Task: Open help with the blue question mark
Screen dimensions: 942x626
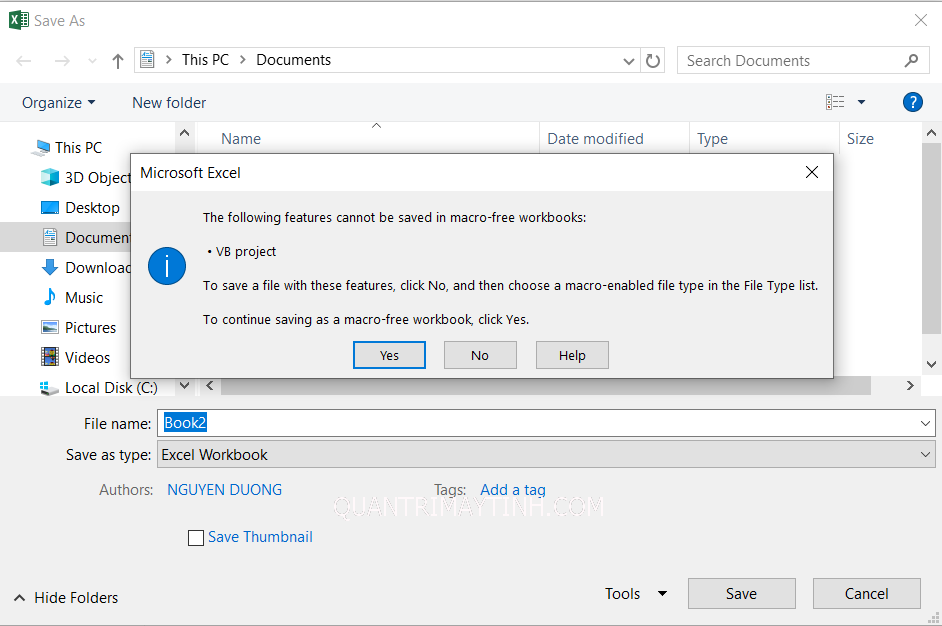Action: click(x=913, y=102)
